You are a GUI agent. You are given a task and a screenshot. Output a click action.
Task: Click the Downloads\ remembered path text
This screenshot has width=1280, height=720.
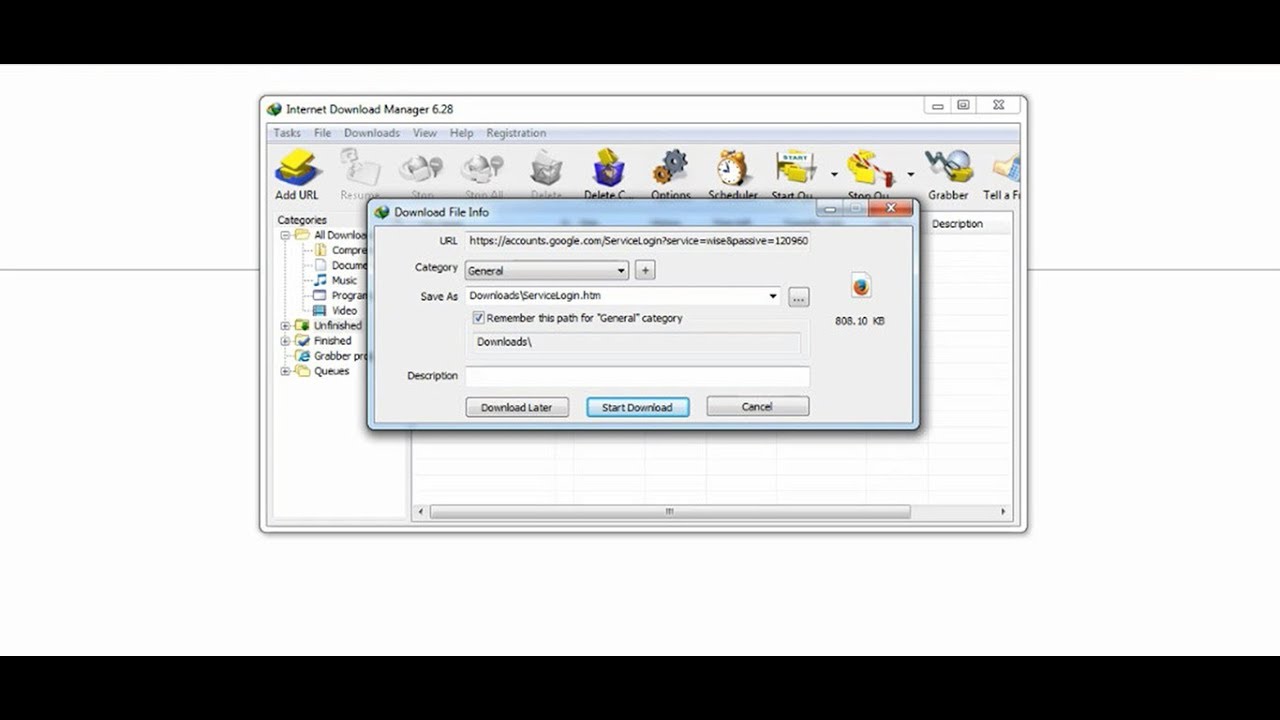504,342
